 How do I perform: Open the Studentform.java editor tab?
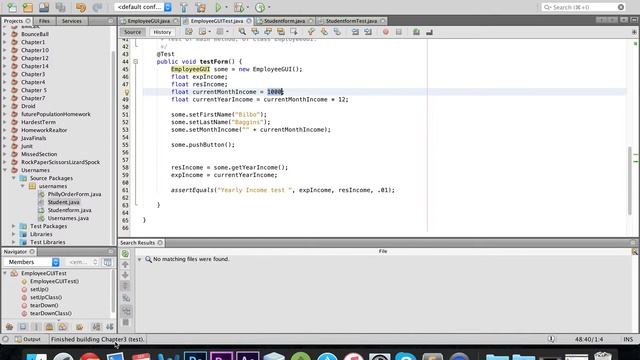tap(284, 20)
